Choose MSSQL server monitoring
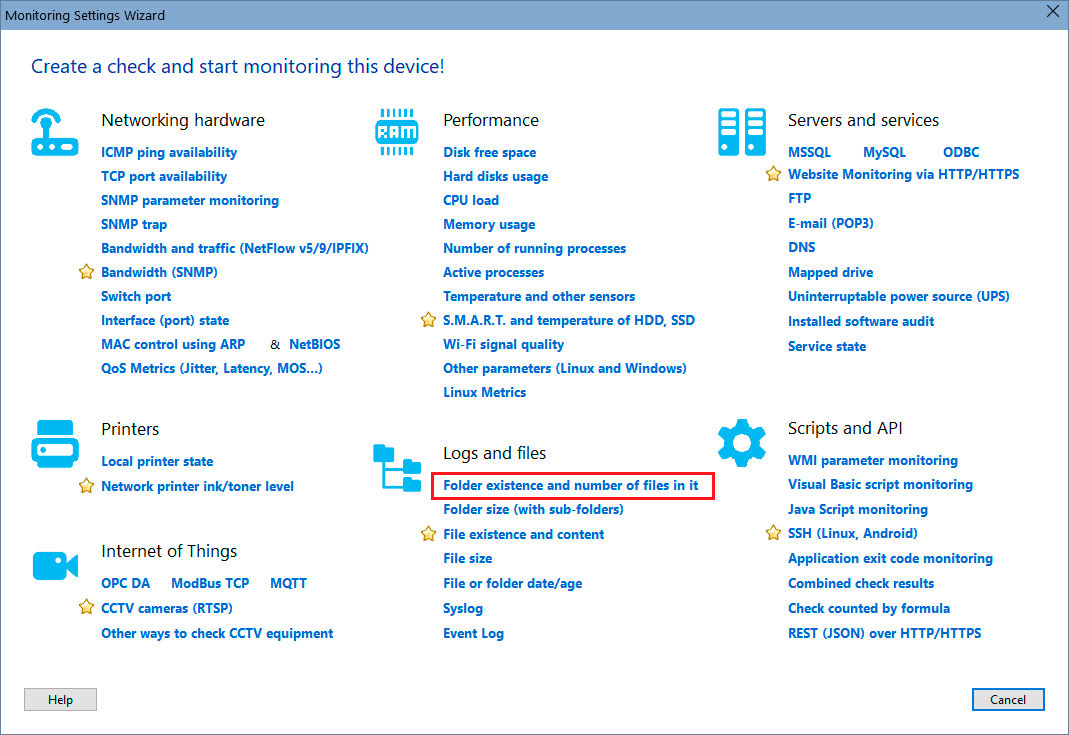1069x735 pixels. click(810, 152)
